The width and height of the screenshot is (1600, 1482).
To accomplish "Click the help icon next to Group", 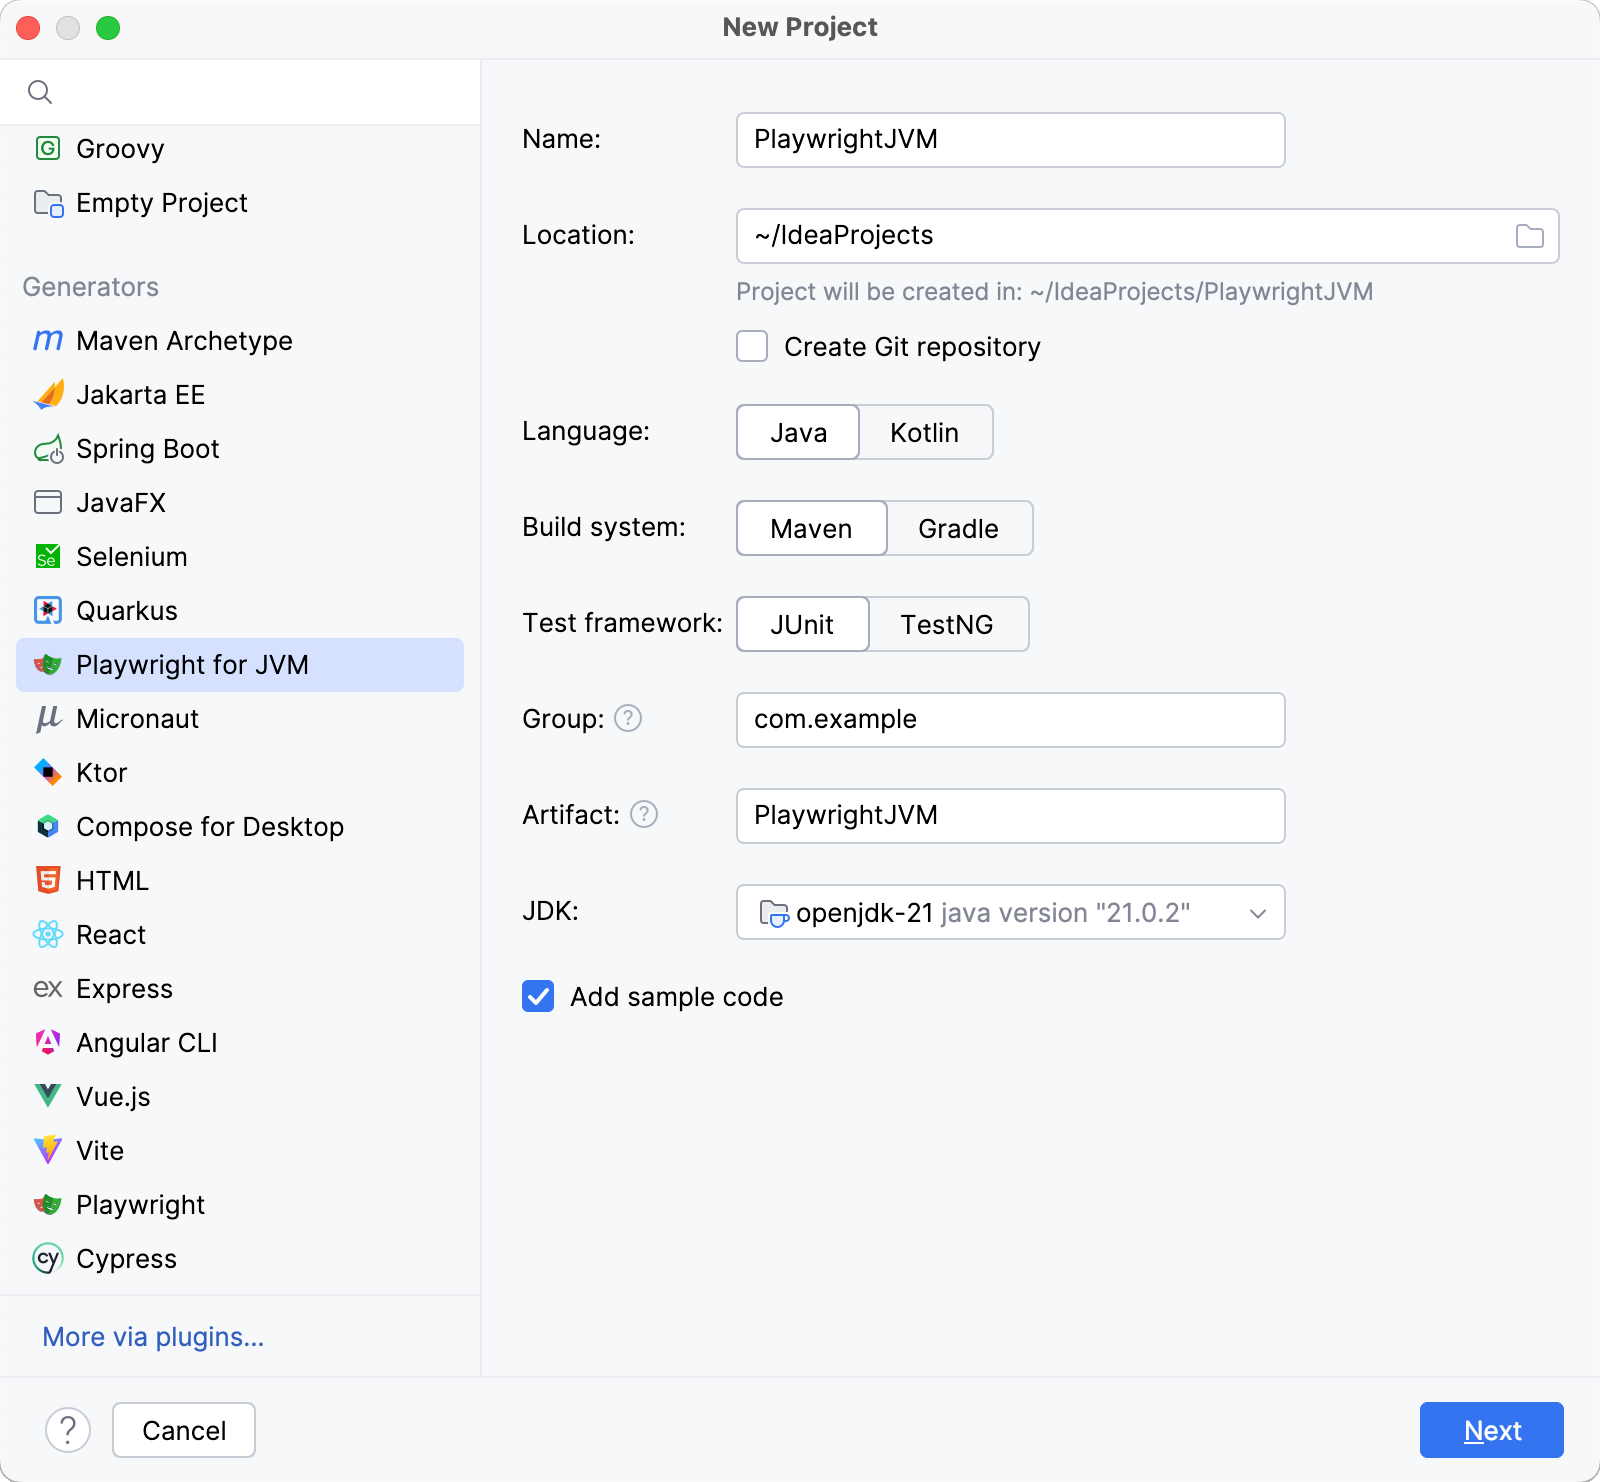I will [x=628, y=719].
